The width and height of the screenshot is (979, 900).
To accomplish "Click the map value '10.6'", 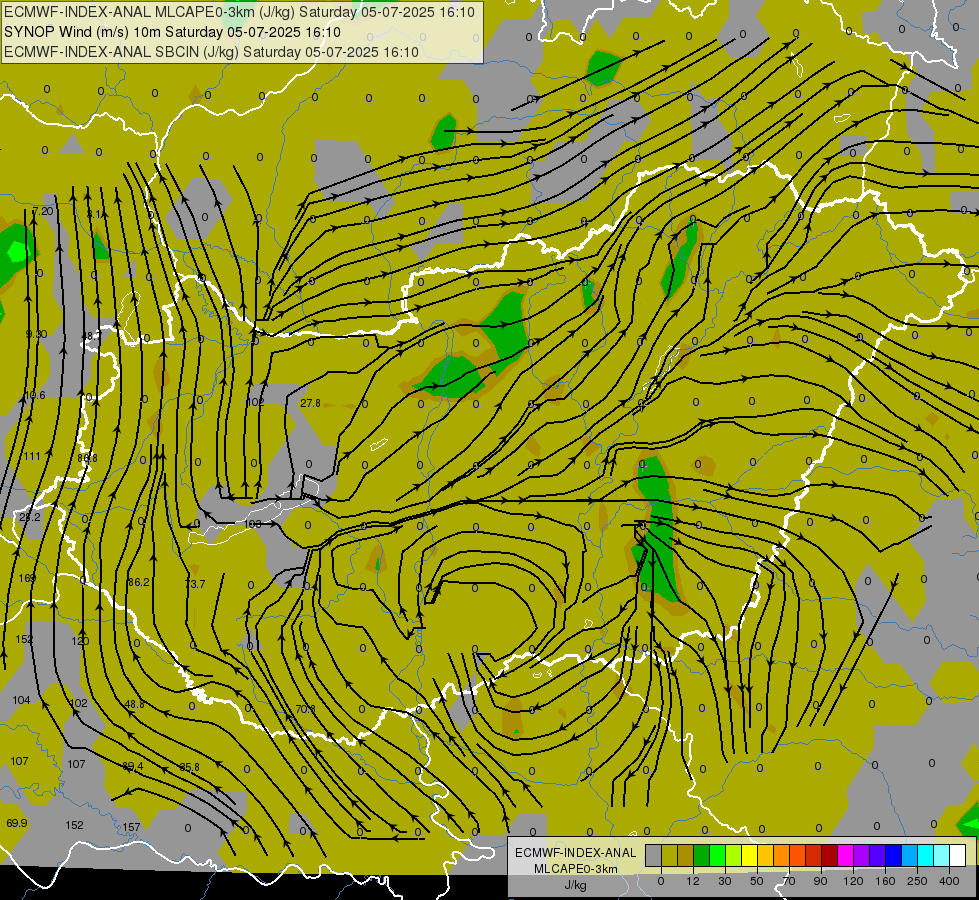I will [x=35, y=395].
